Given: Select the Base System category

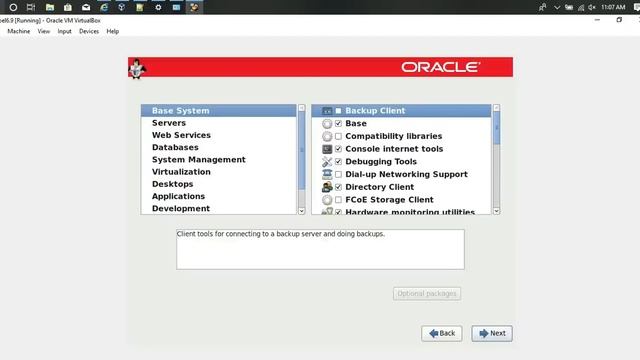Looking at the screenshot, I should pos(219,111).
